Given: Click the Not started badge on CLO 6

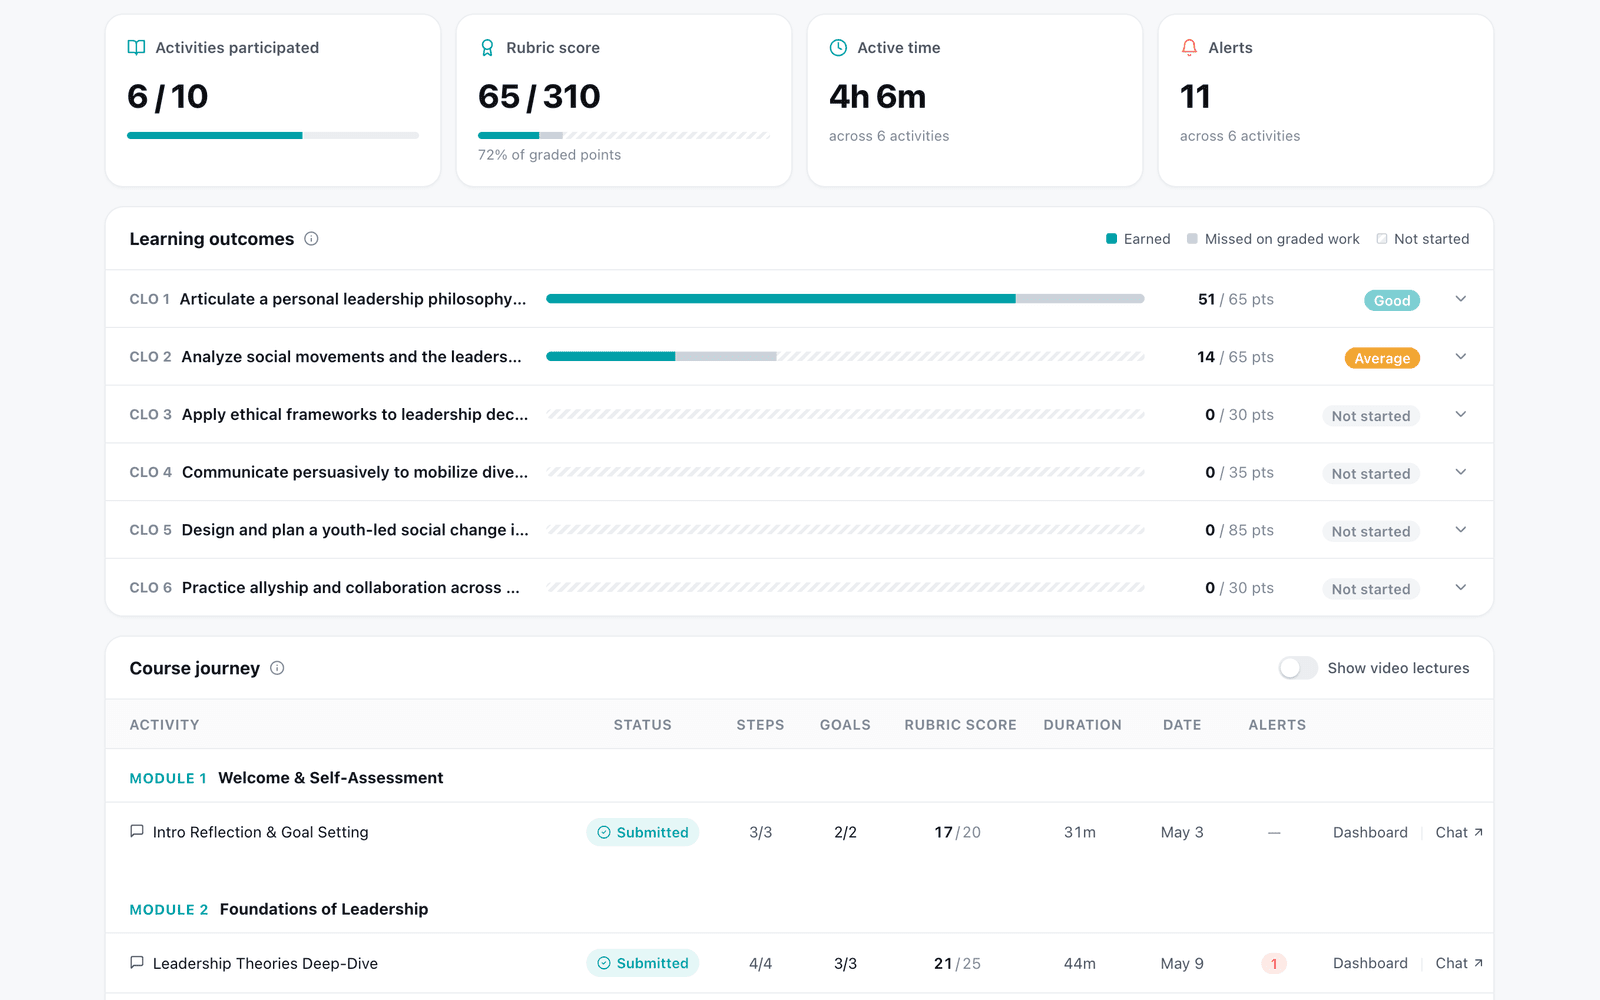Looking at the screenshot, I should click(1370, 589).
